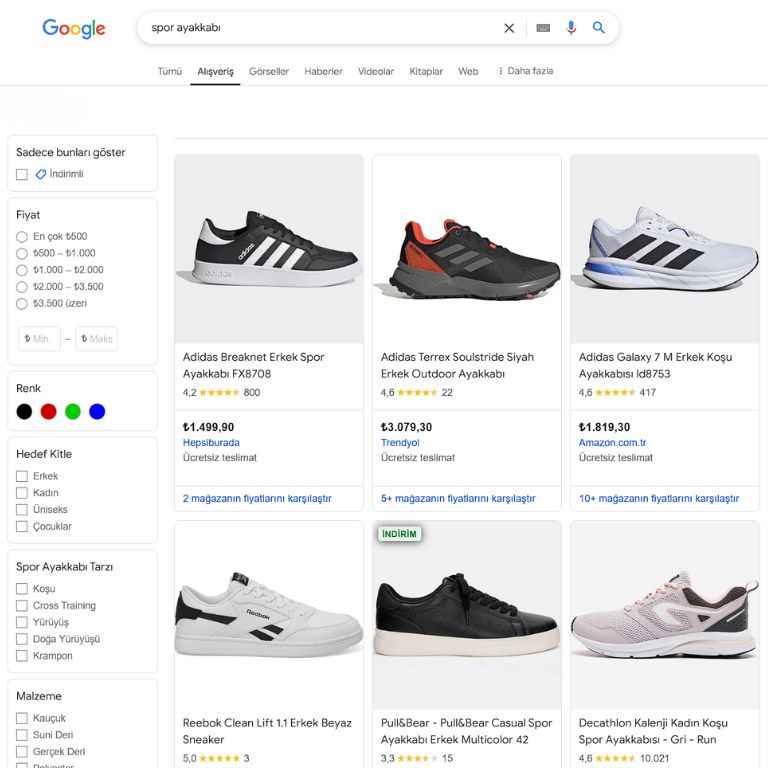Enable the Cross Training filter
This screenshot has height=768, width=768.
click(x=22, y=605)
